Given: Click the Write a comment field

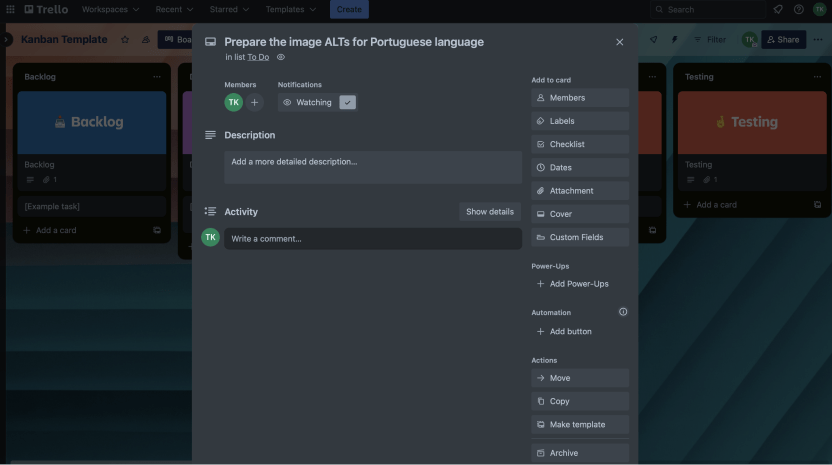Looking at the screenshot, I should [x=373, y=239].
